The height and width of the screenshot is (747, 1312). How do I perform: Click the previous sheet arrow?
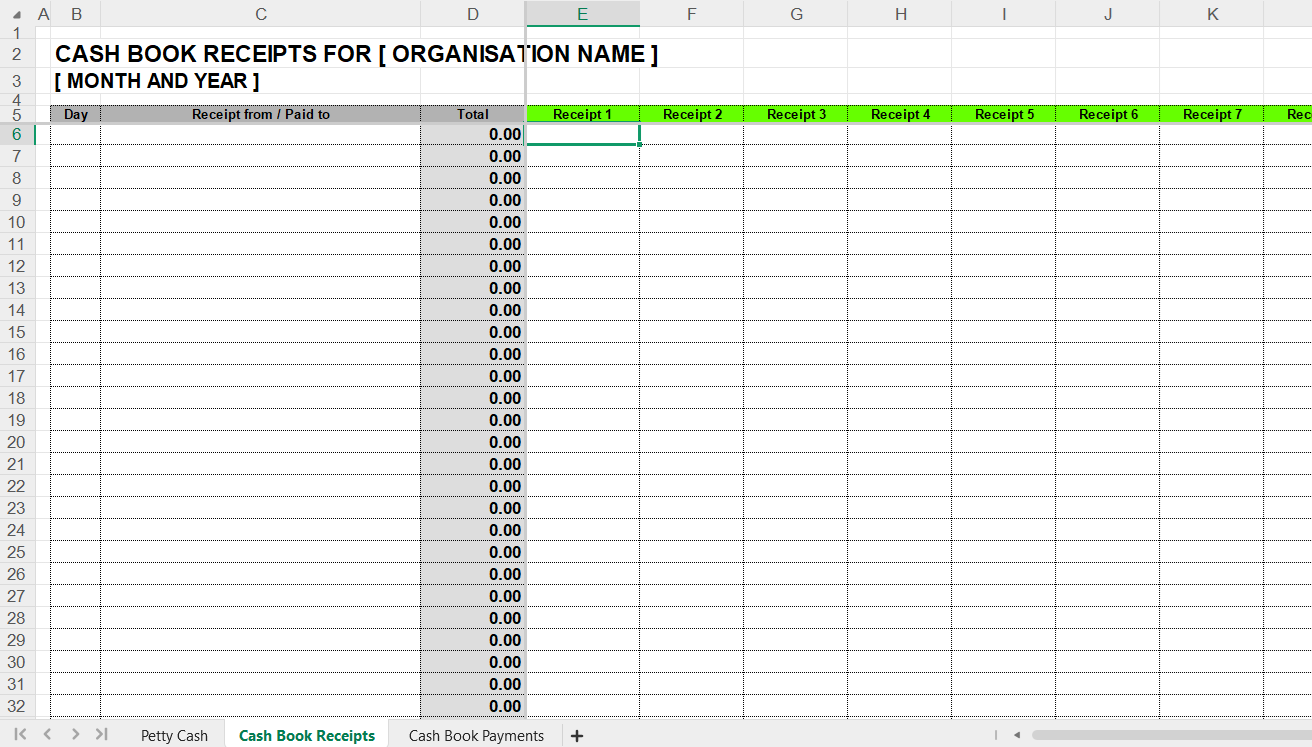pyautogui.click(x=47, y=734)
